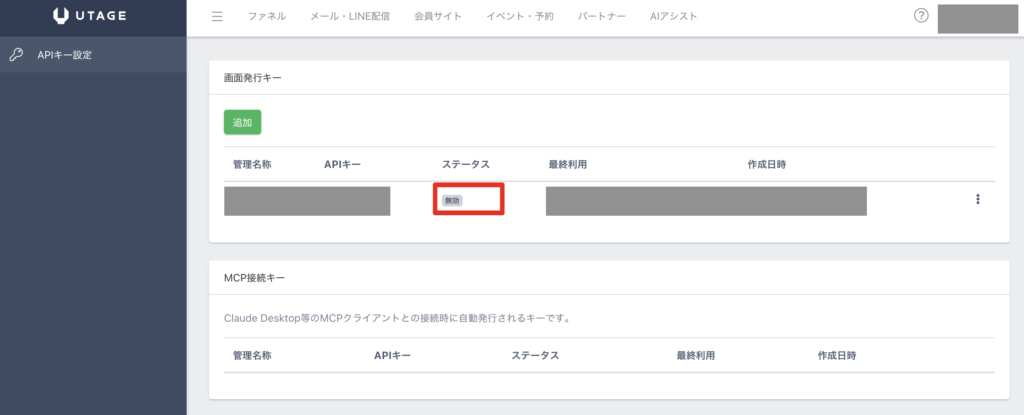This screenshot has height=415, width=1024.
Task: Go to the イベント・予約 menu
Action: tap(519, 17)
